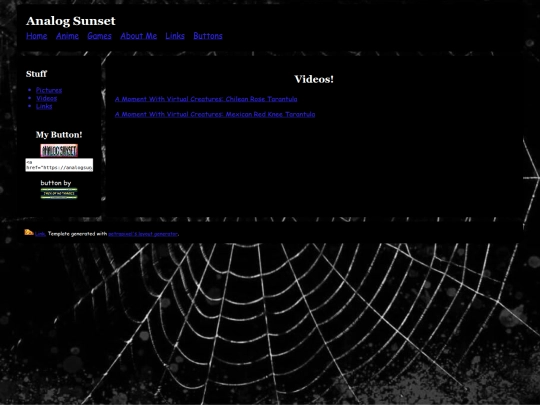Click the My Button! heading
This screenshot has height=405, width=540.
click(x=59, y=135)
